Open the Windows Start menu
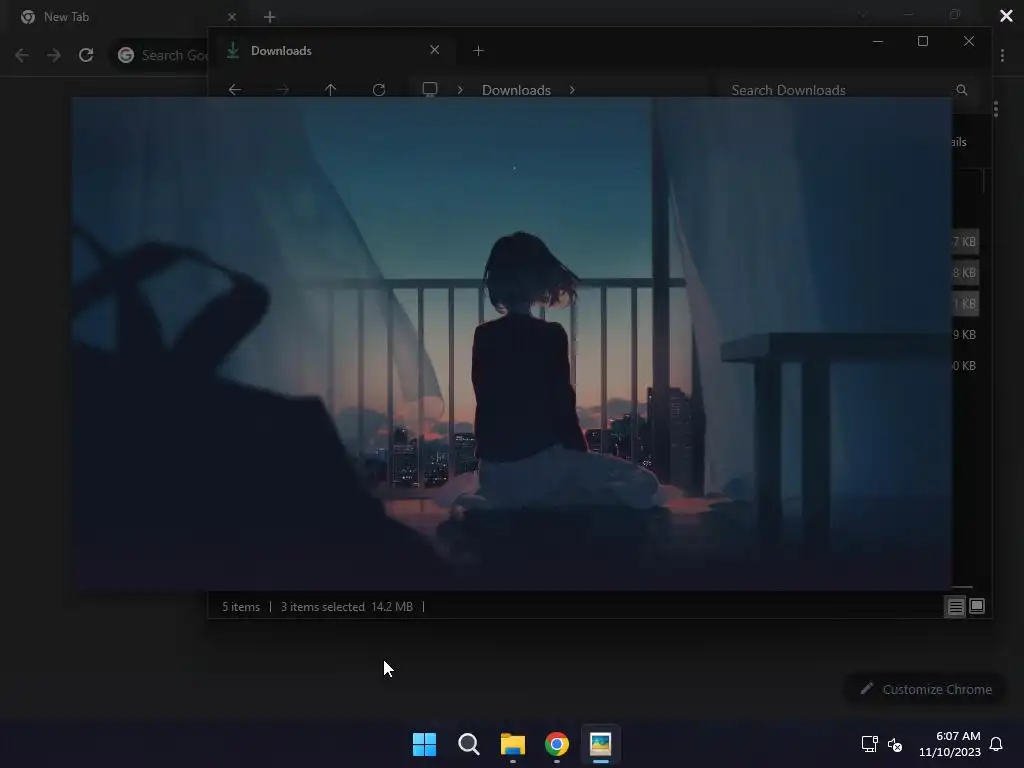Screen dimensions: 1024x768 tap(424, 744)
